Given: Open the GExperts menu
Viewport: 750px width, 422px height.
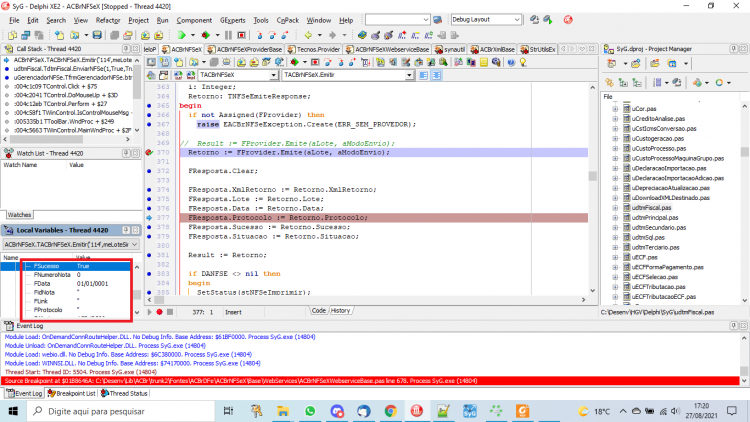Looking at the screenshot, I should pos(232,20).
